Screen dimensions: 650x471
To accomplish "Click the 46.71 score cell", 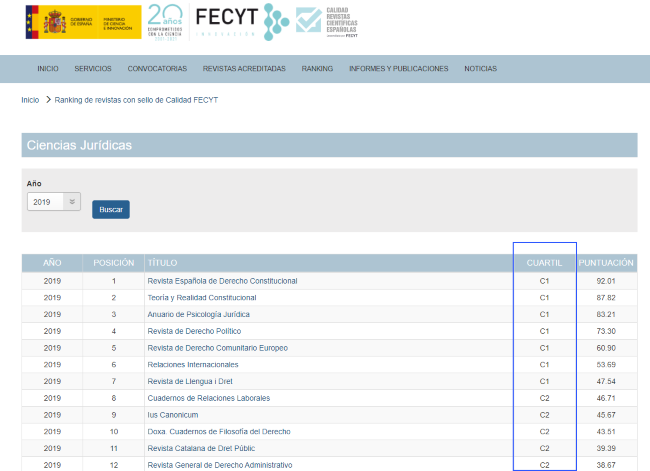I will point(606,398).
